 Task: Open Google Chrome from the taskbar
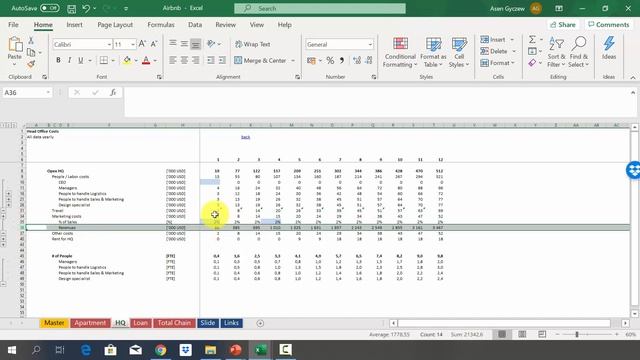(x=160, y=350)
